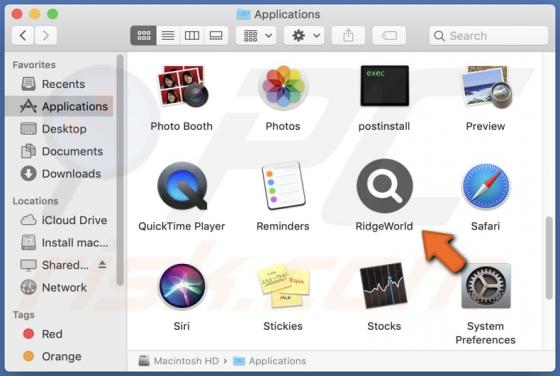Image resolution: width=560 pixels, height=376 pixels.
Task: Filter by the Red tag
Action: pyautogui.click(x=60, y=334)
